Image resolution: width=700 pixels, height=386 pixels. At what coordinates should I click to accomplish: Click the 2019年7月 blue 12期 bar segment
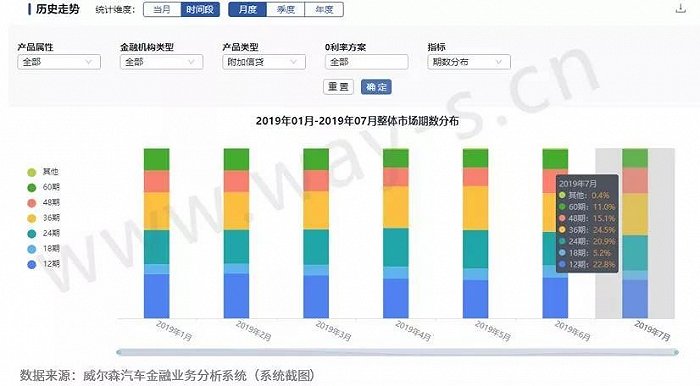click(635, 299)
